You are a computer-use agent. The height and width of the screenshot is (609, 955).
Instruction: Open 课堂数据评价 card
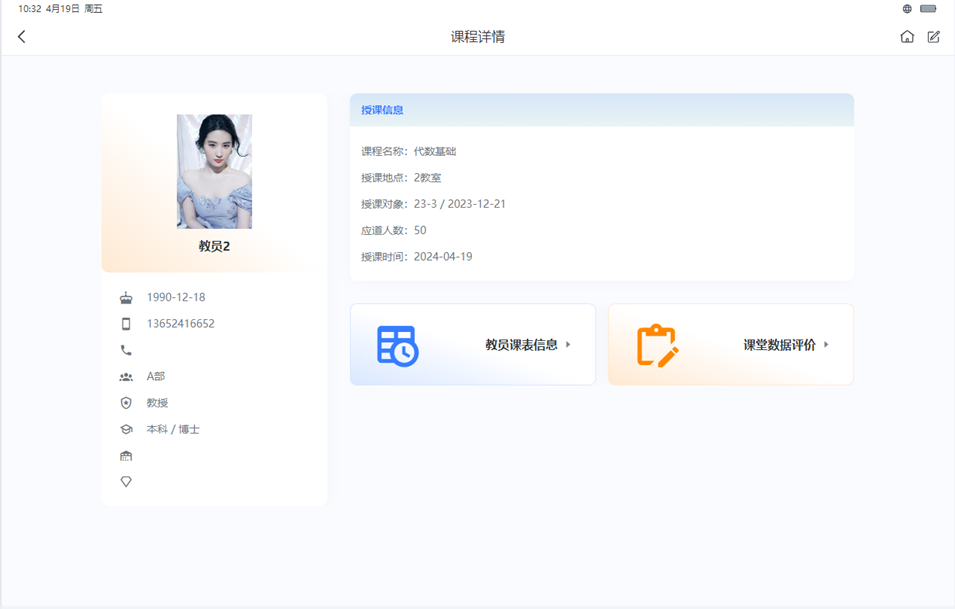731,345
